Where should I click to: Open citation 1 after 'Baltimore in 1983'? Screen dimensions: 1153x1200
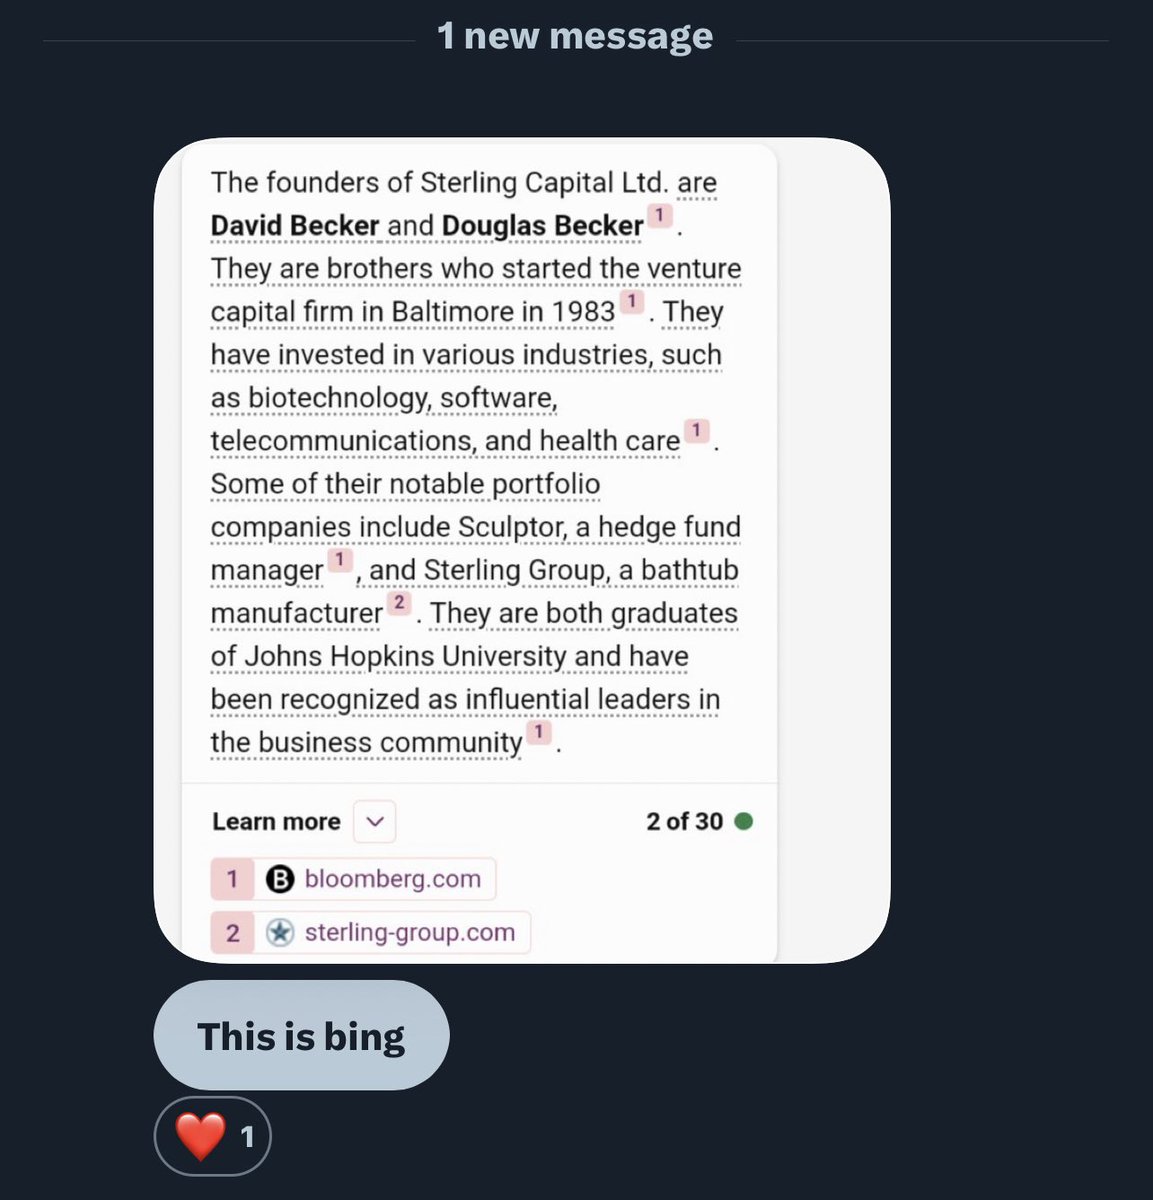point(631,301)
